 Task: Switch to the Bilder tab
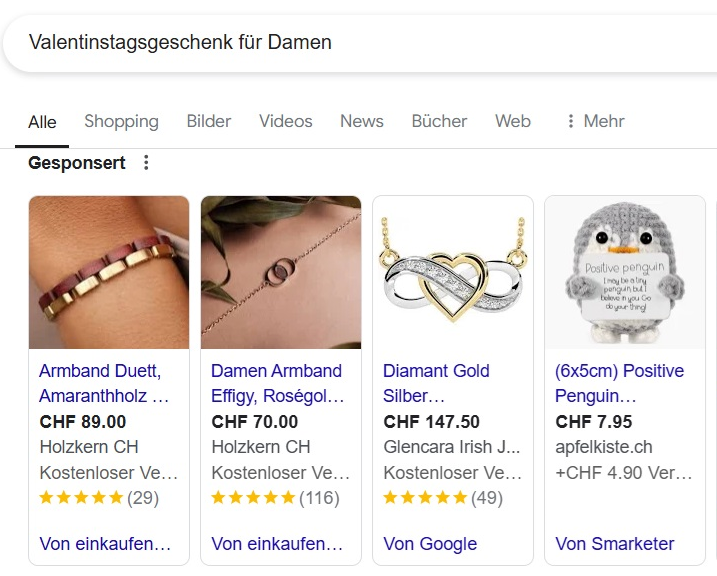point(209,121)
